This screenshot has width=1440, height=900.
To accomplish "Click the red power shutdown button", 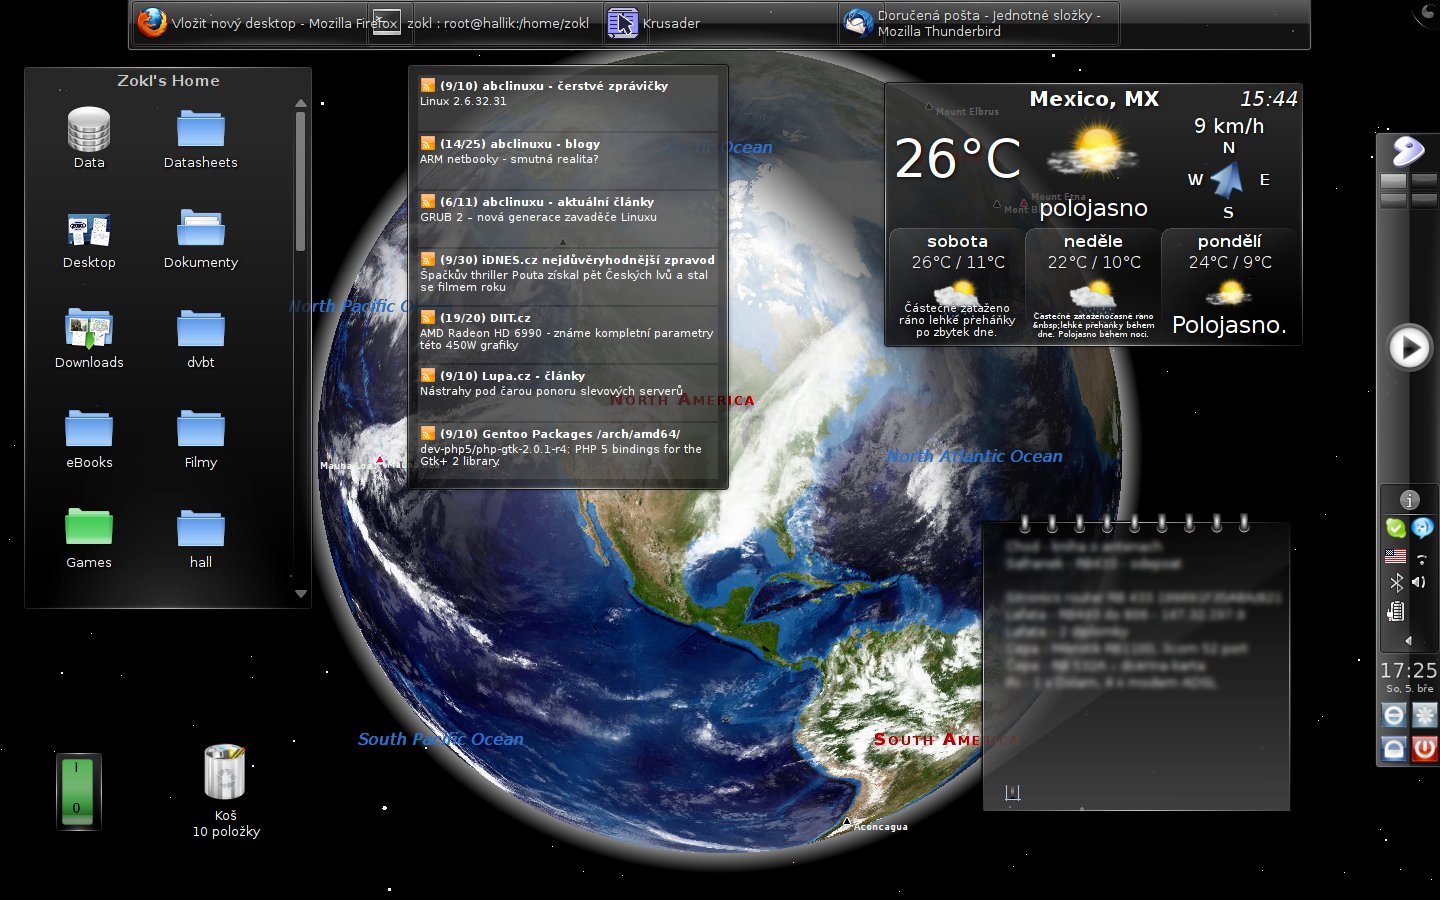I will (1424, 747).
